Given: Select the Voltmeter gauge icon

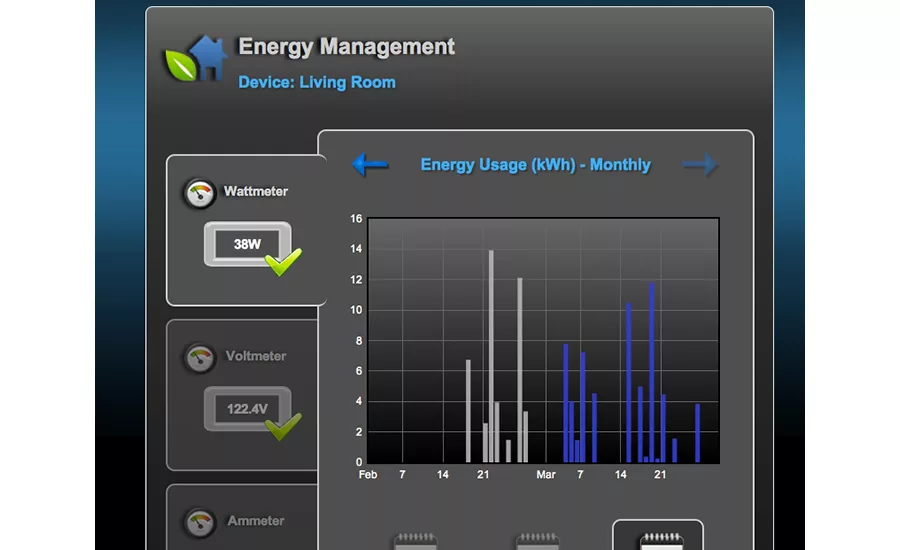Looking at the screenshot, I should [x=200, y=358].
